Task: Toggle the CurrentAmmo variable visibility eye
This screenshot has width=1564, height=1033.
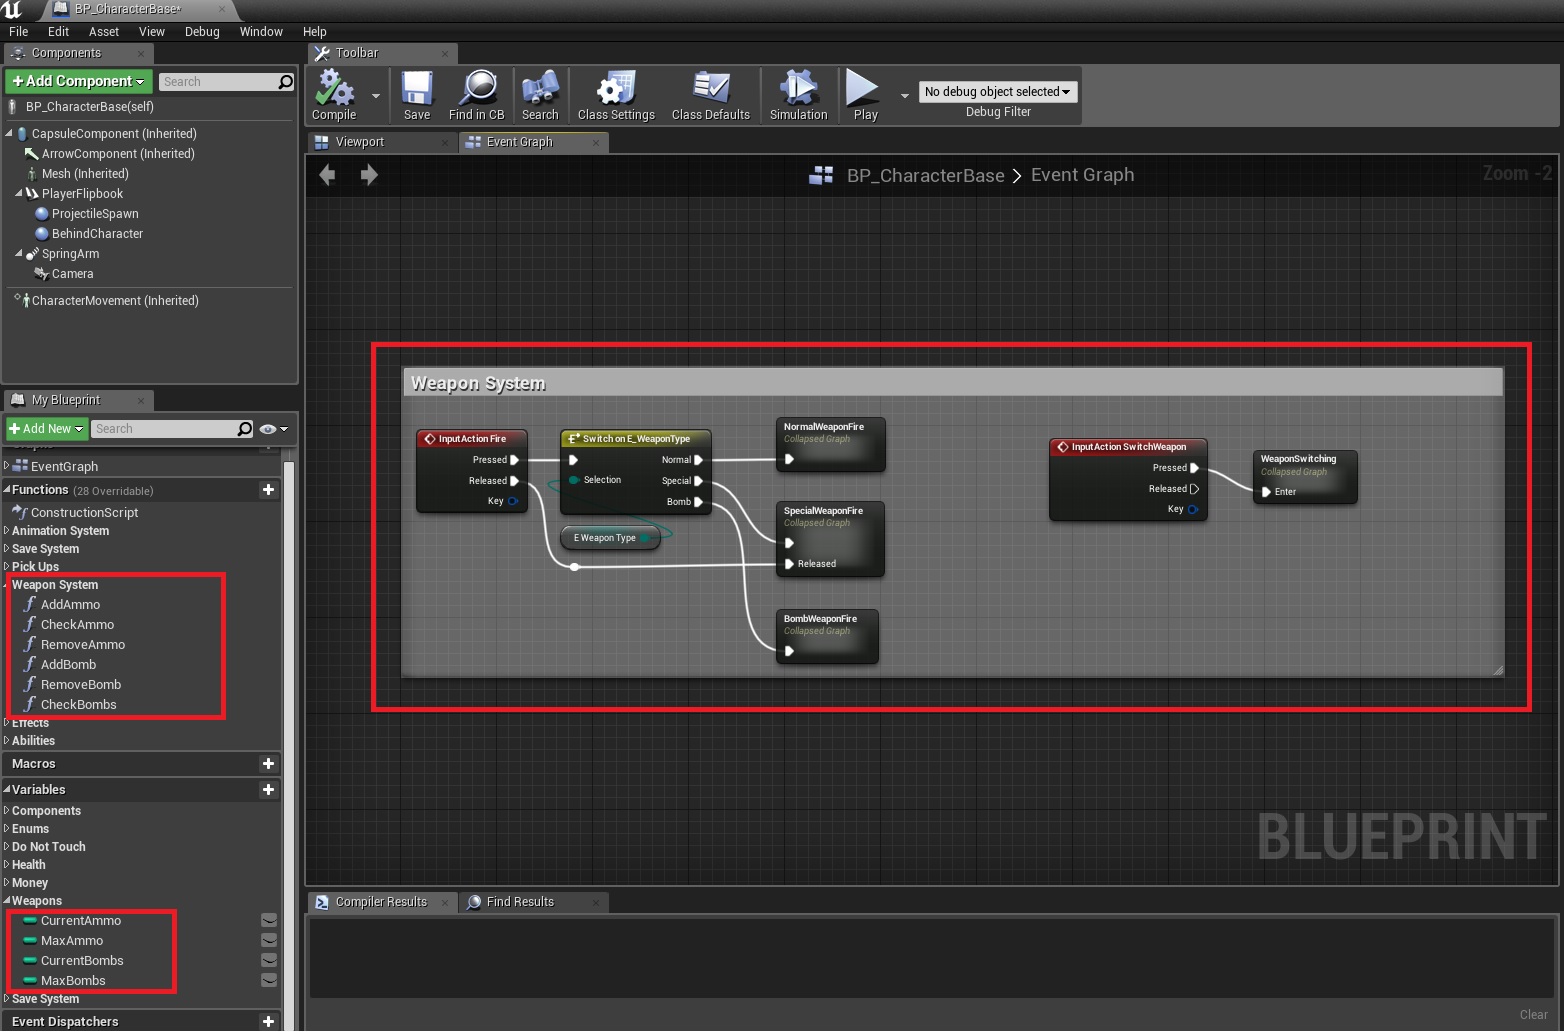Action: (269, 921)
